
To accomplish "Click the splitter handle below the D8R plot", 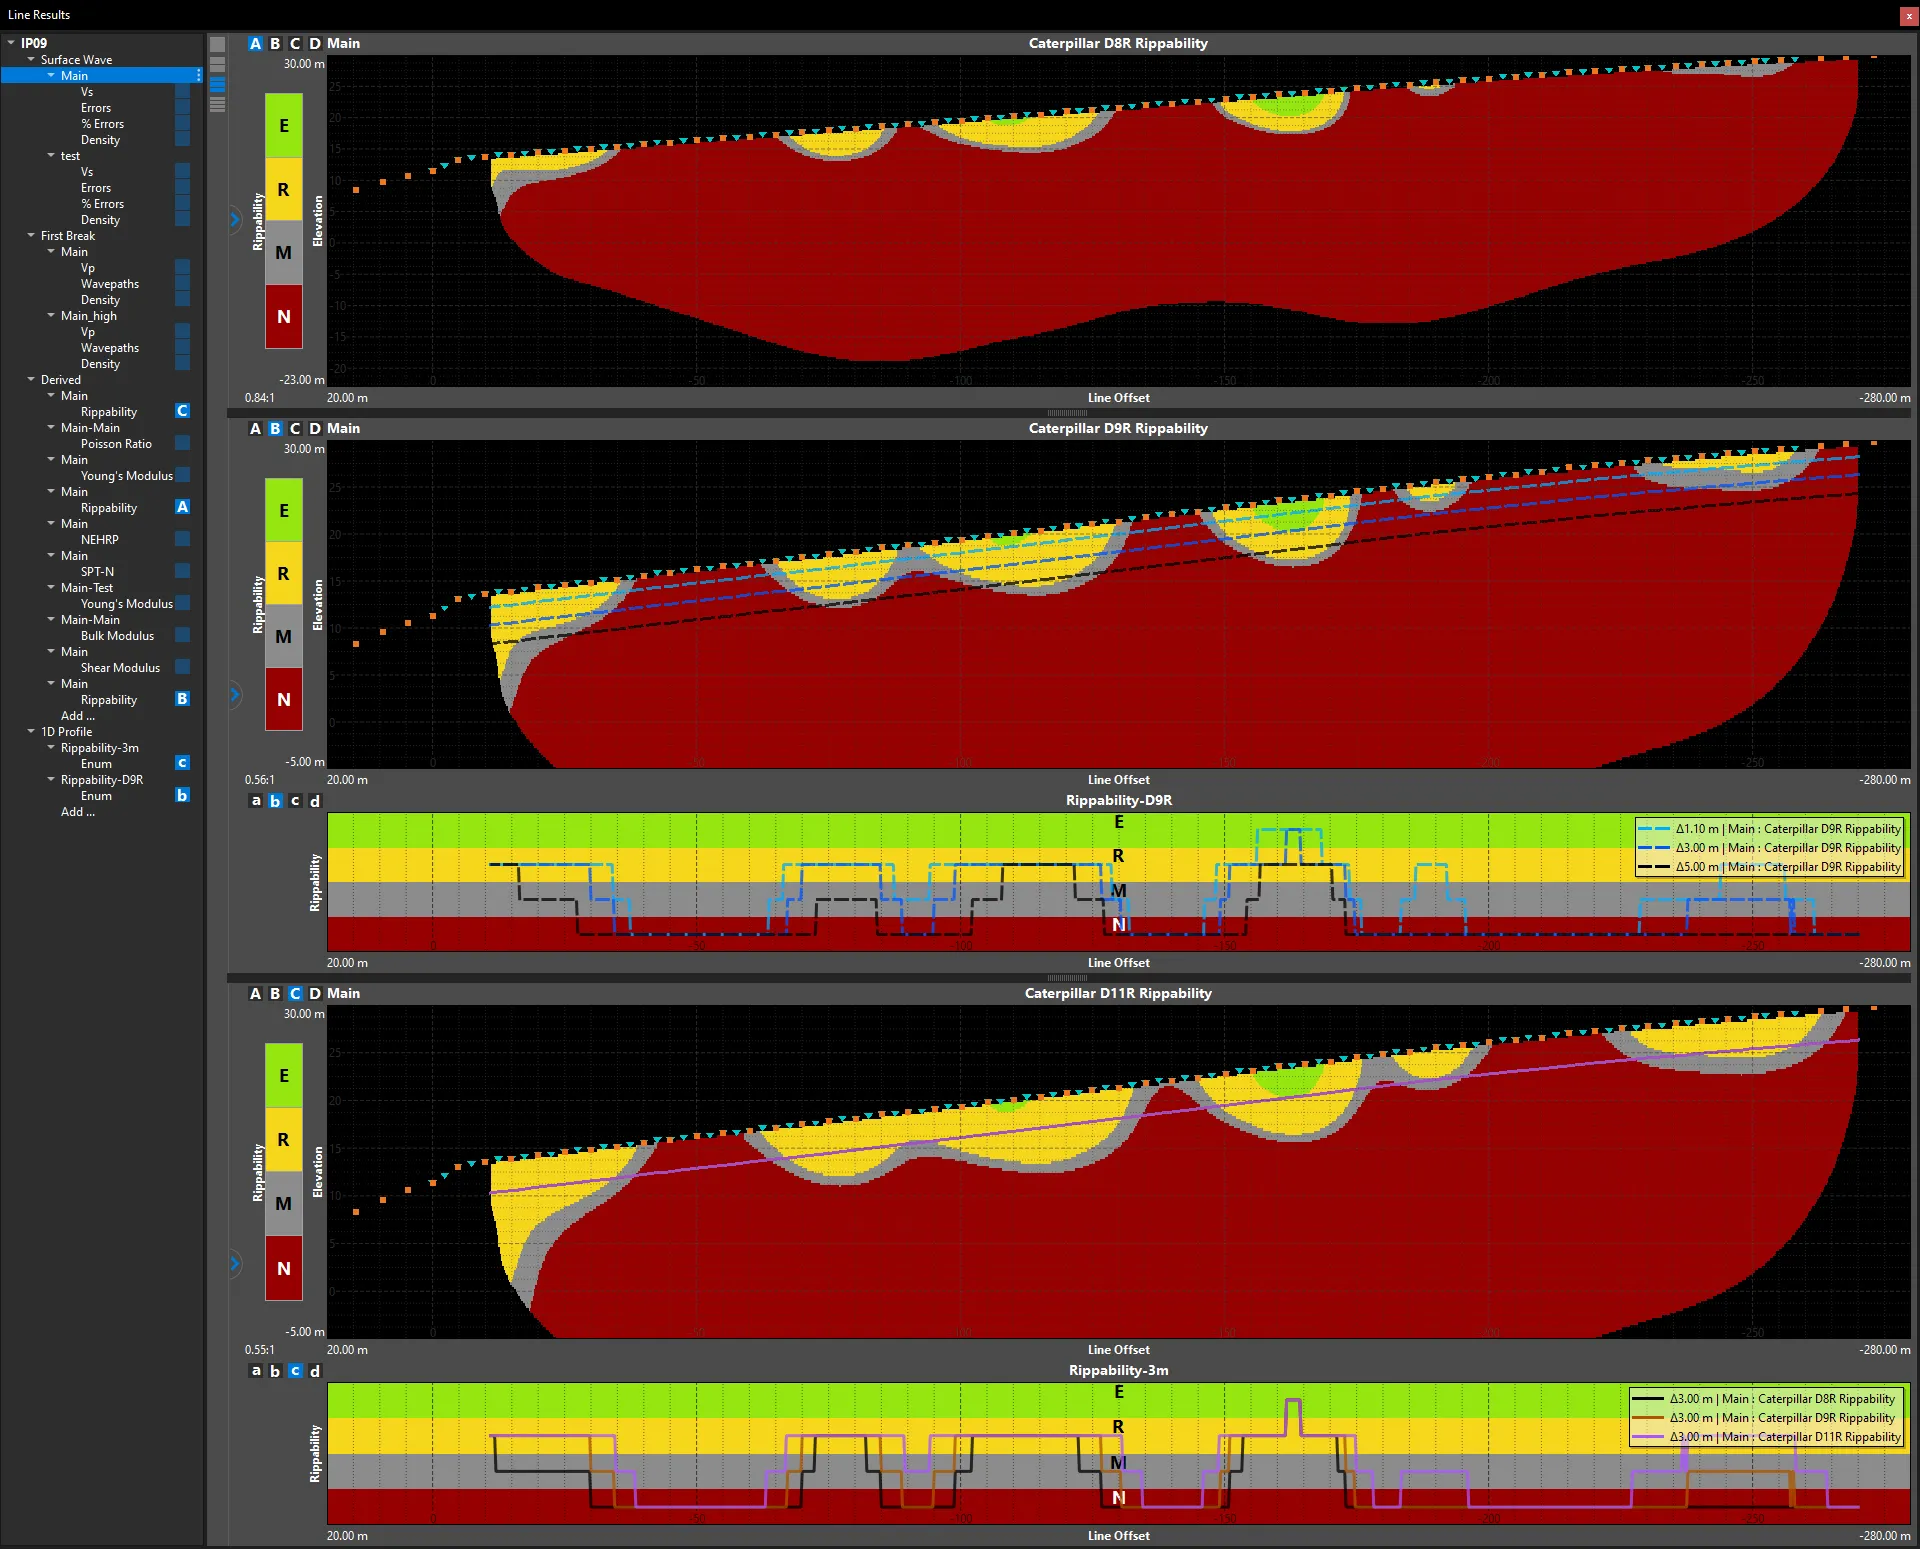I will pos(1068,413).
